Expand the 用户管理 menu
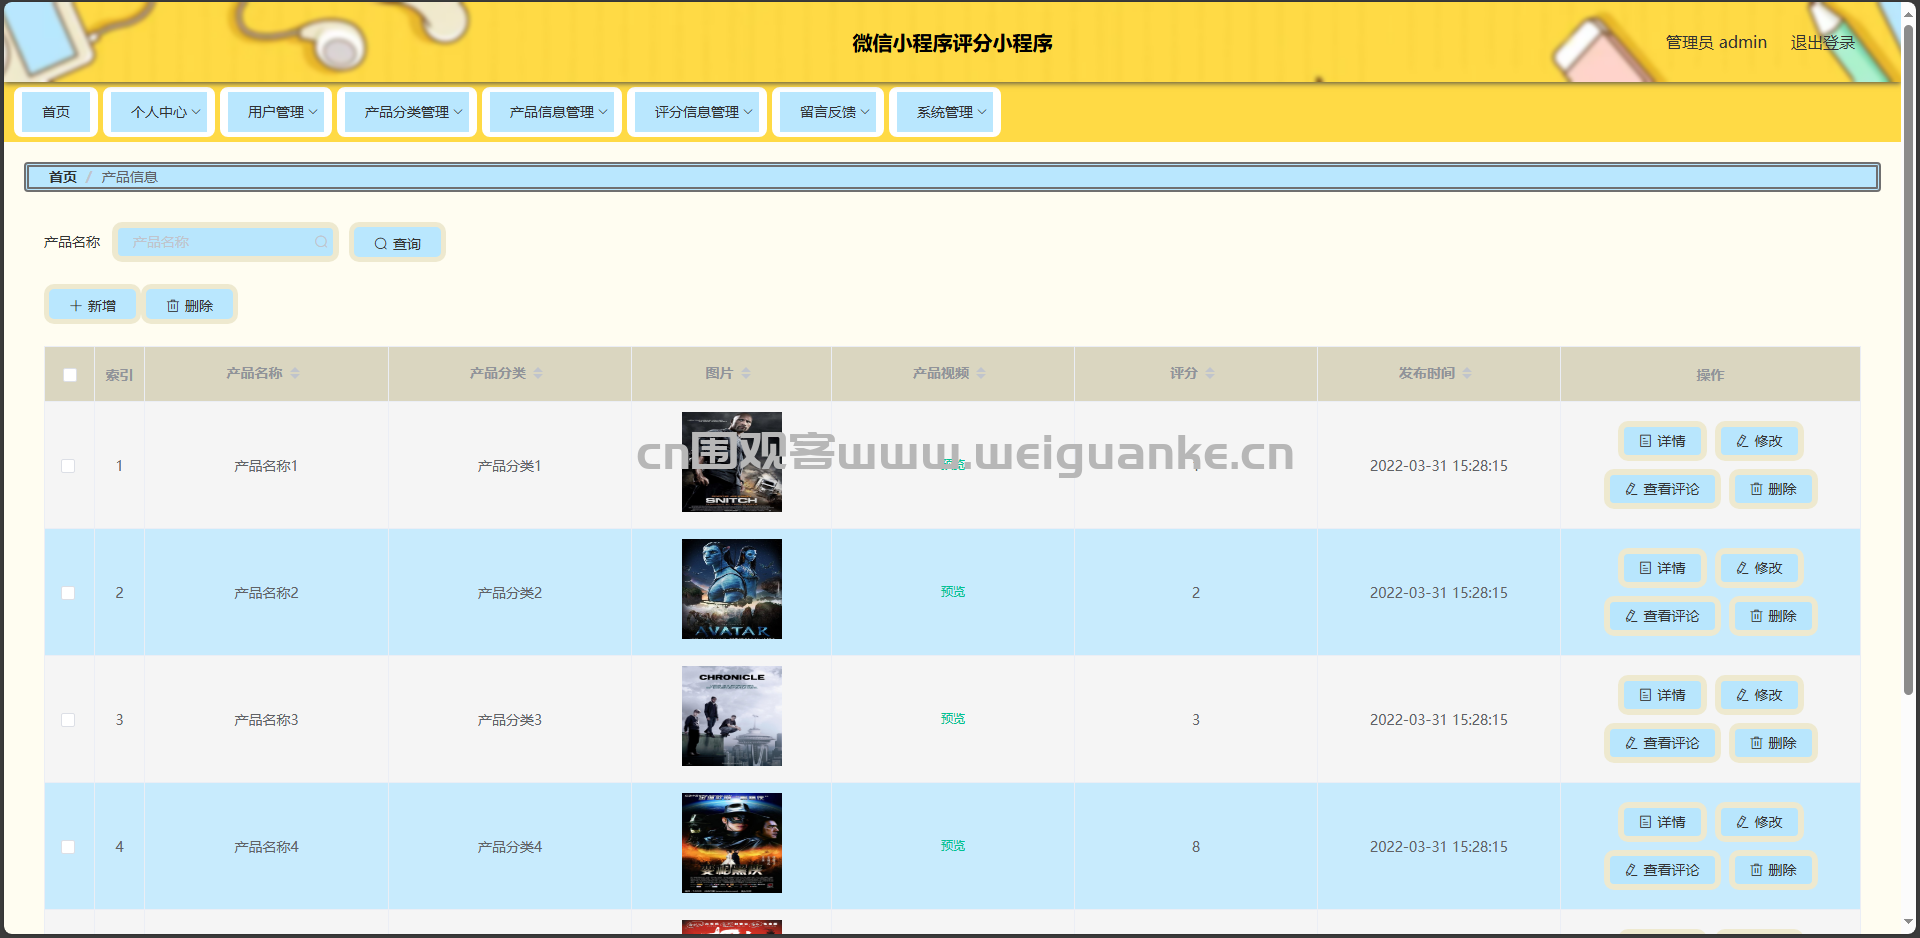This screenshot has width=1920, height=938. click(276, 112)
